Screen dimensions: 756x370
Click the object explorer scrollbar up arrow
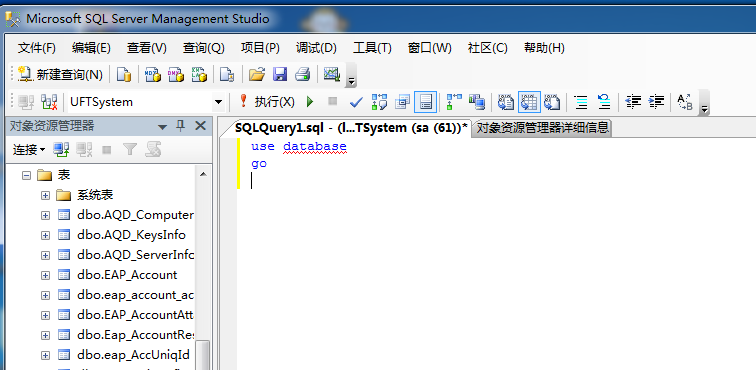coord(203,174)
